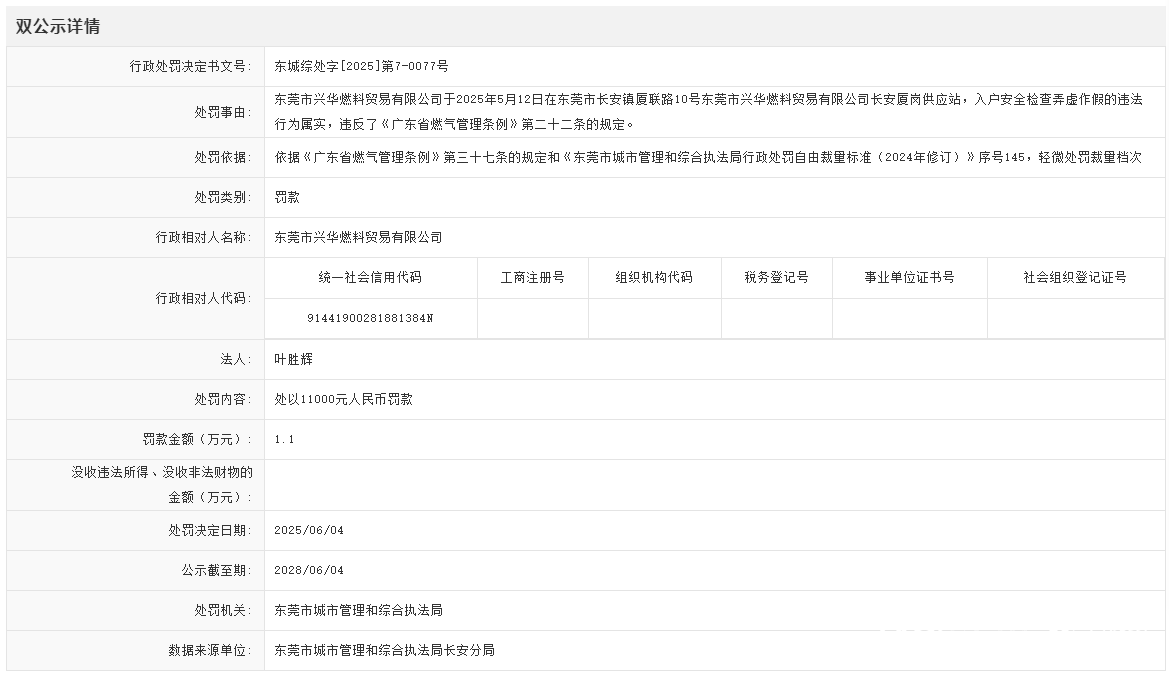
Task: Click the 双公示详情 heading
Action: [57, 27]
